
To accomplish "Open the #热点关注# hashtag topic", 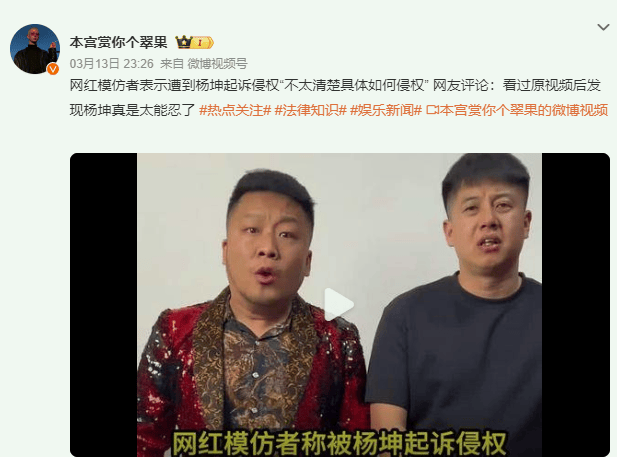I will click(x=235, y=110).
